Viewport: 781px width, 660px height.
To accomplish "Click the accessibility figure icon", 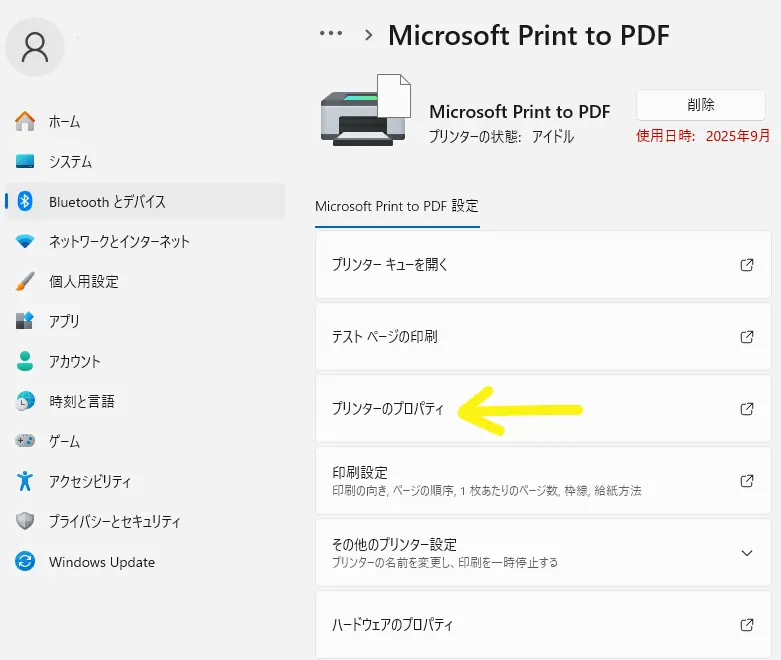I will click(26, 482).
